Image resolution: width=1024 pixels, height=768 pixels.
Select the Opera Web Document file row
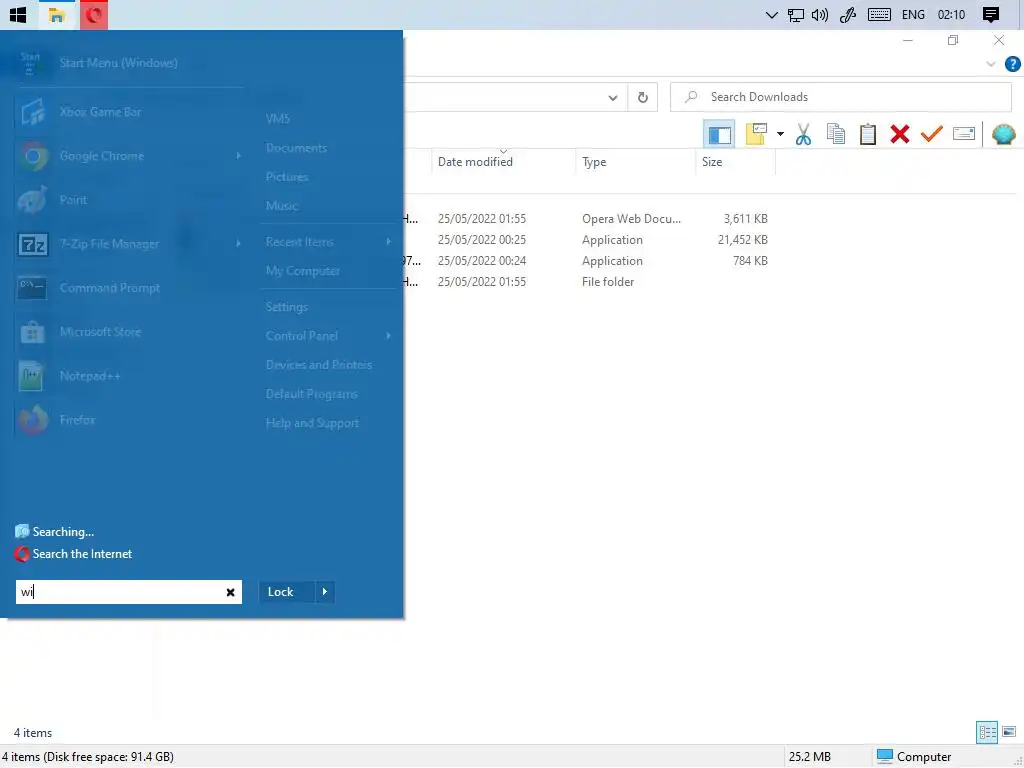pyautogui.click(x=586, y=219)
